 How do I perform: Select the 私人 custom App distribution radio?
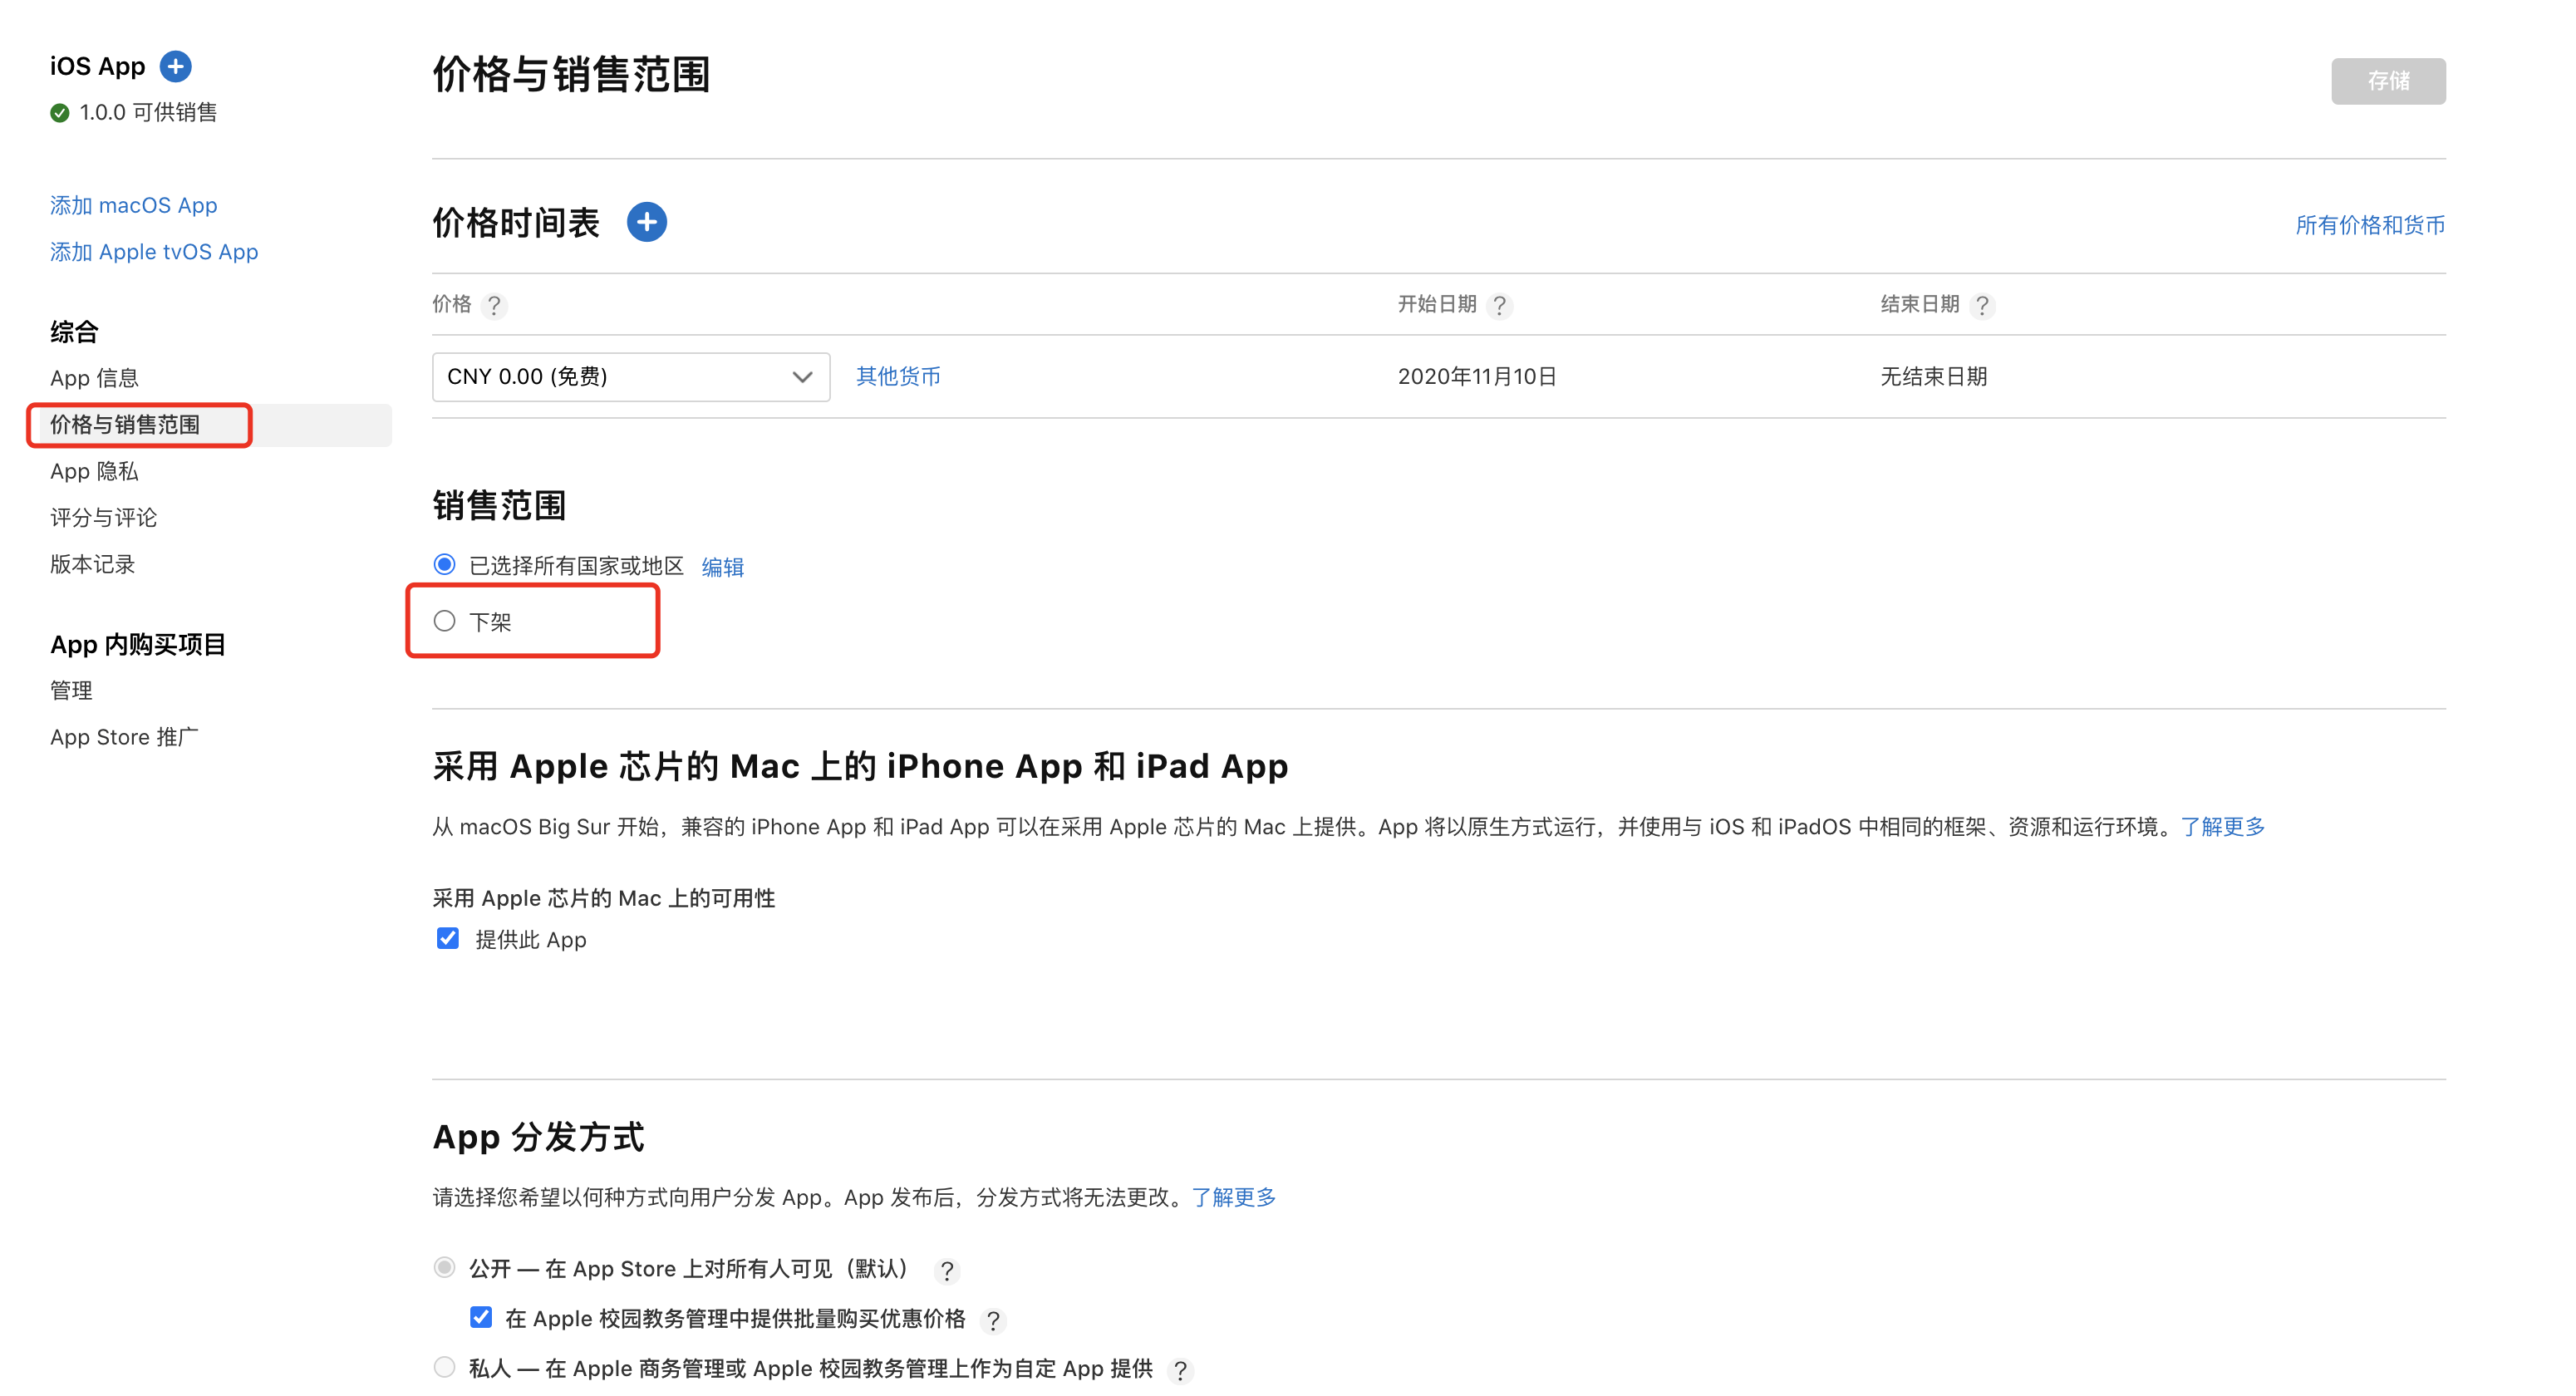[x=445, y=1366]
